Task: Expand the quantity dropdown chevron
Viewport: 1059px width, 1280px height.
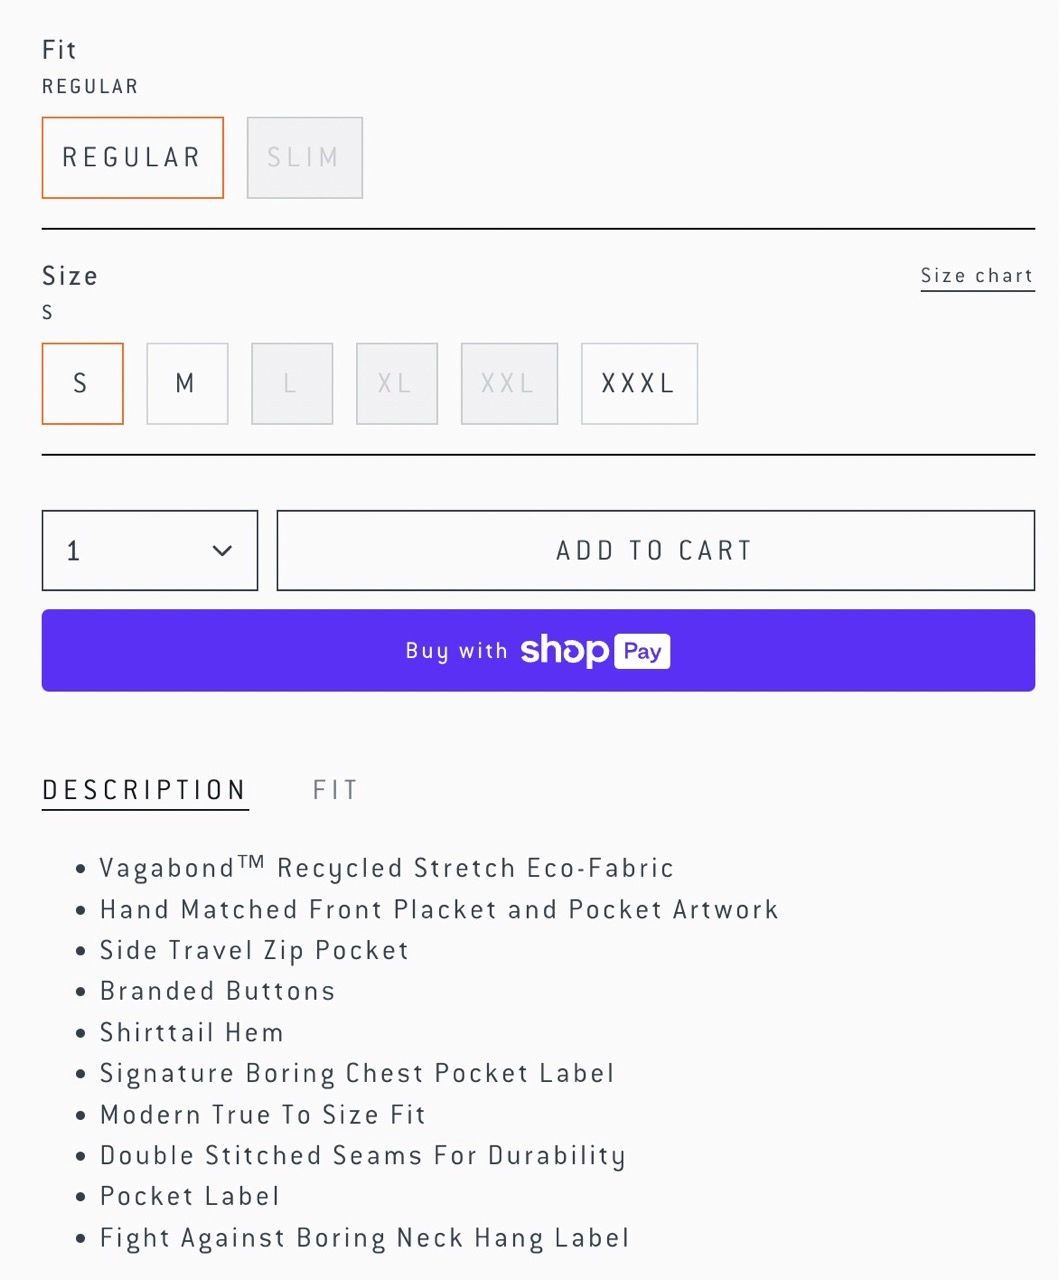Action: pos(222,551)
